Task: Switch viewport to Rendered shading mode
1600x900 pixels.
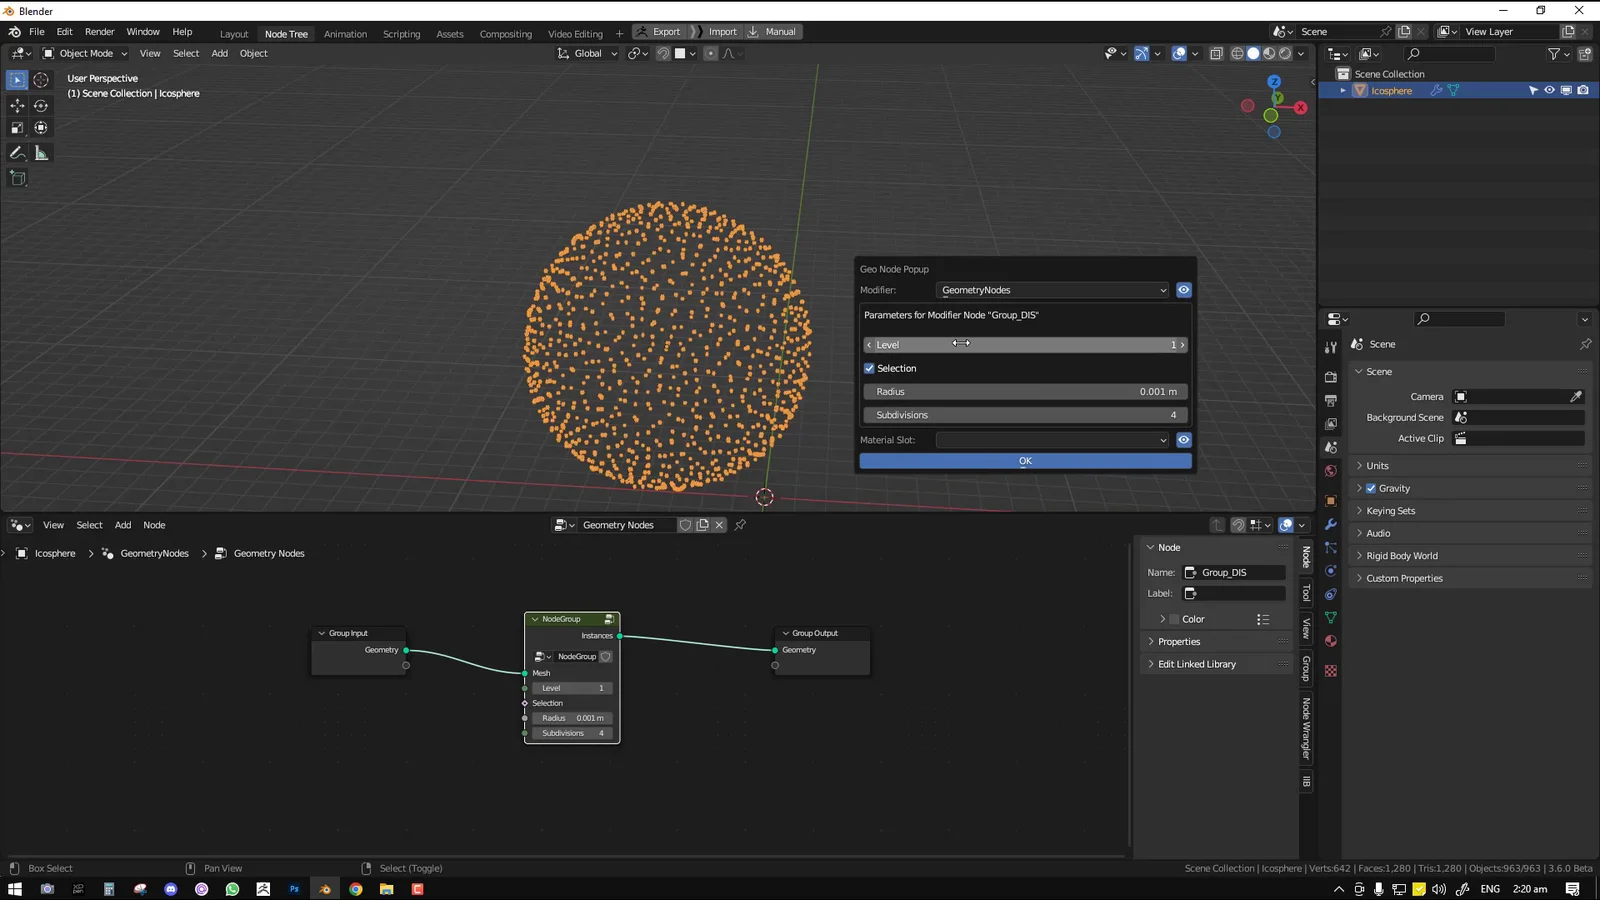Action: pyautogui.click(x=1286, y=53)
